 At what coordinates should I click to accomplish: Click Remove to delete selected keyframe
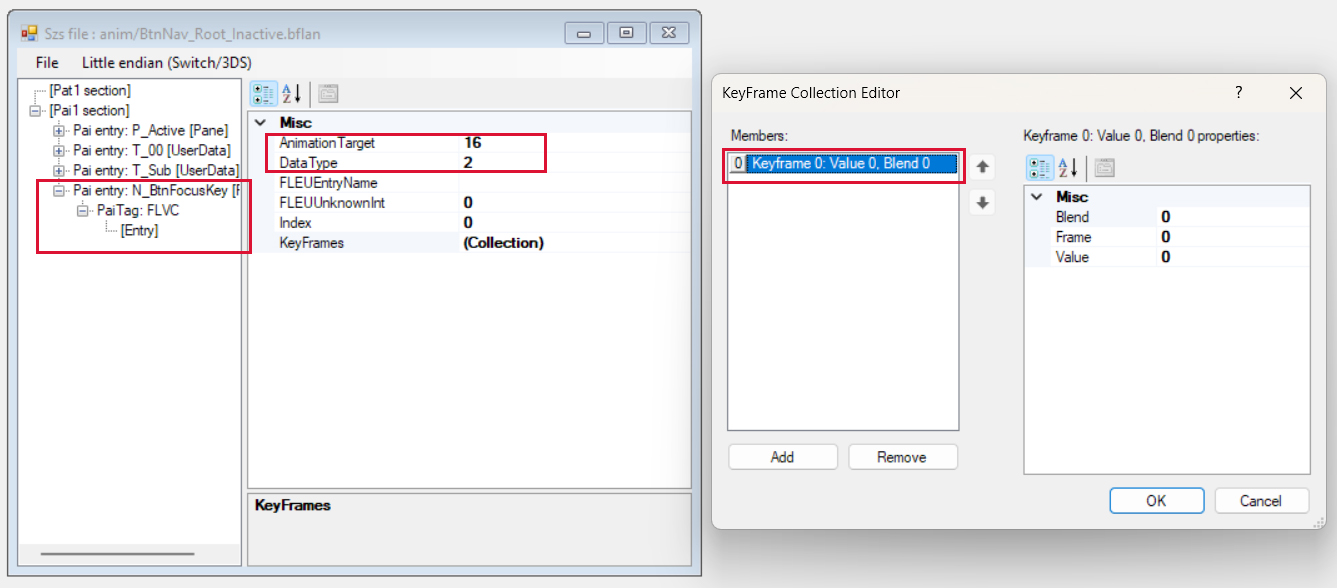coord(902,456)
